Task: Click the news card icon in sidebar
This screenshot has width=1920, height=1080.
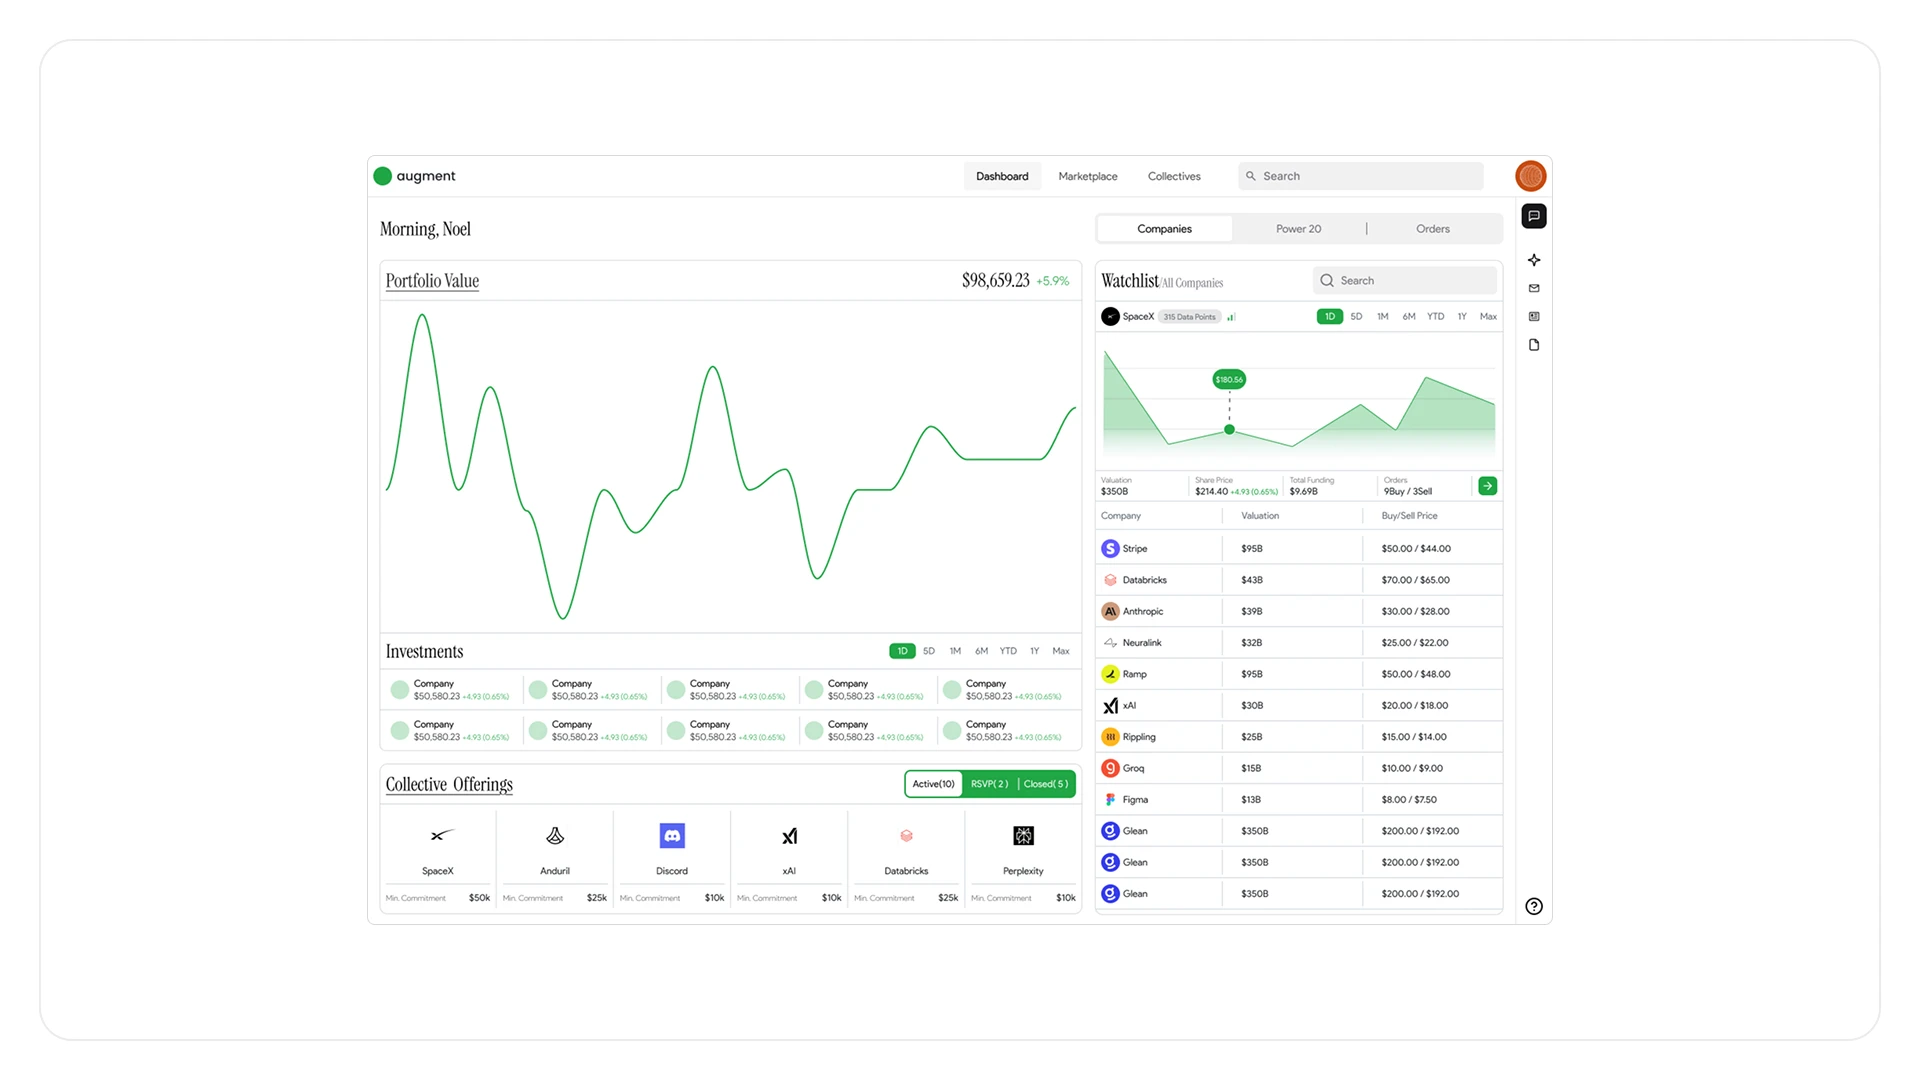Action: [x=1533, y=316]
